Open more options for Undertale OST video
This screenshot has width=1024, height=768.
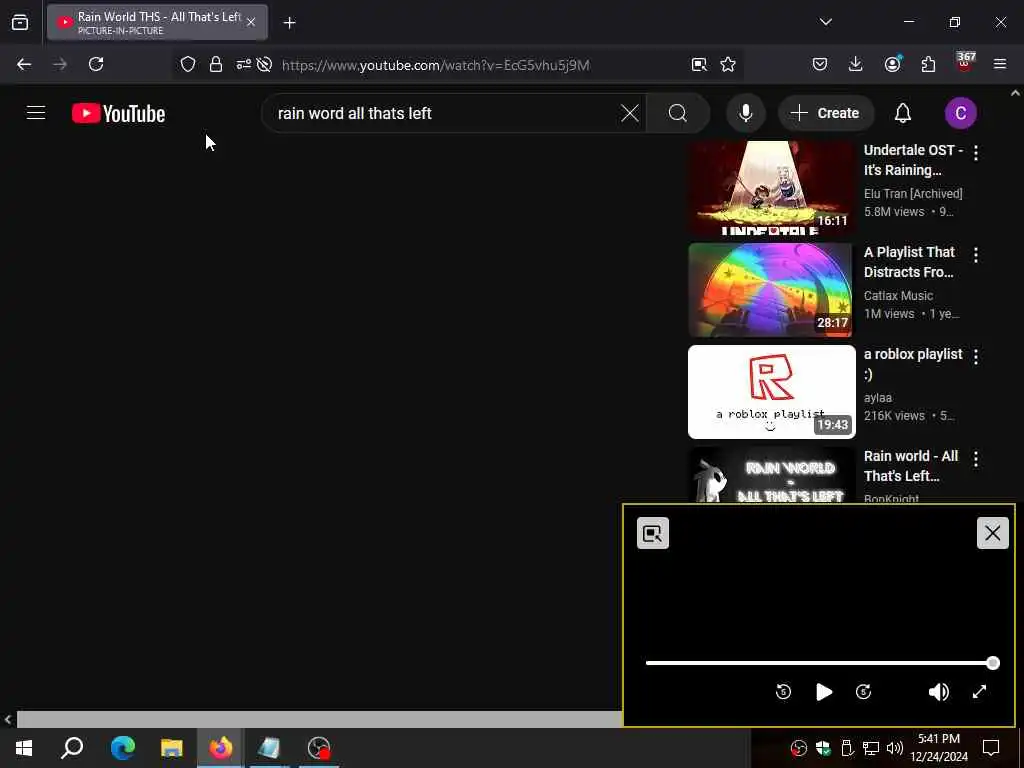[976, 153]
